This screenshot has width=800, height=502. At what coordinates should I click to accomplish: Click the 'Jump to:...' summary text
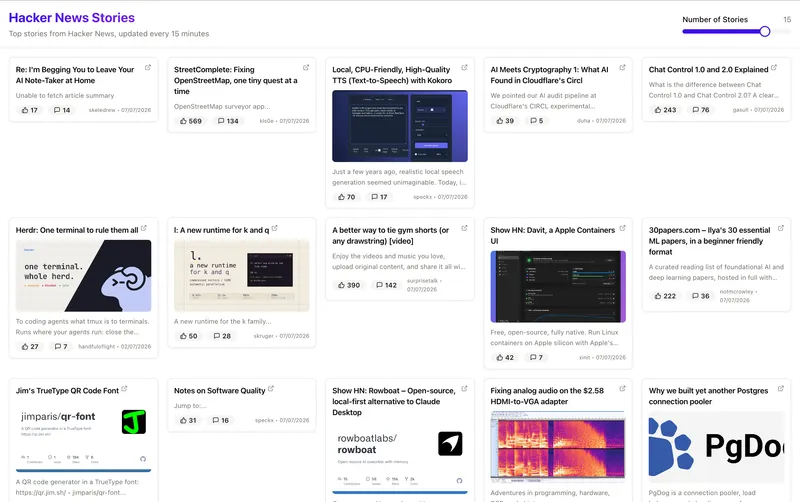click(190, 406)
